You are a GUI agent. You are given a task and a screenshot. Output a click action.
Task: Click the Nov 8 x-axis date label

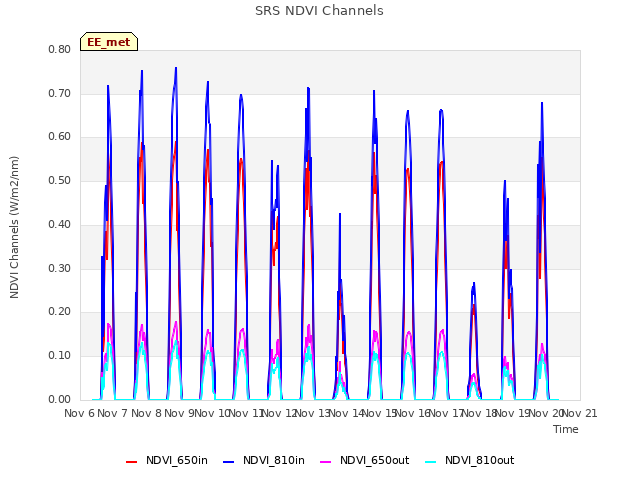point(146,413)
